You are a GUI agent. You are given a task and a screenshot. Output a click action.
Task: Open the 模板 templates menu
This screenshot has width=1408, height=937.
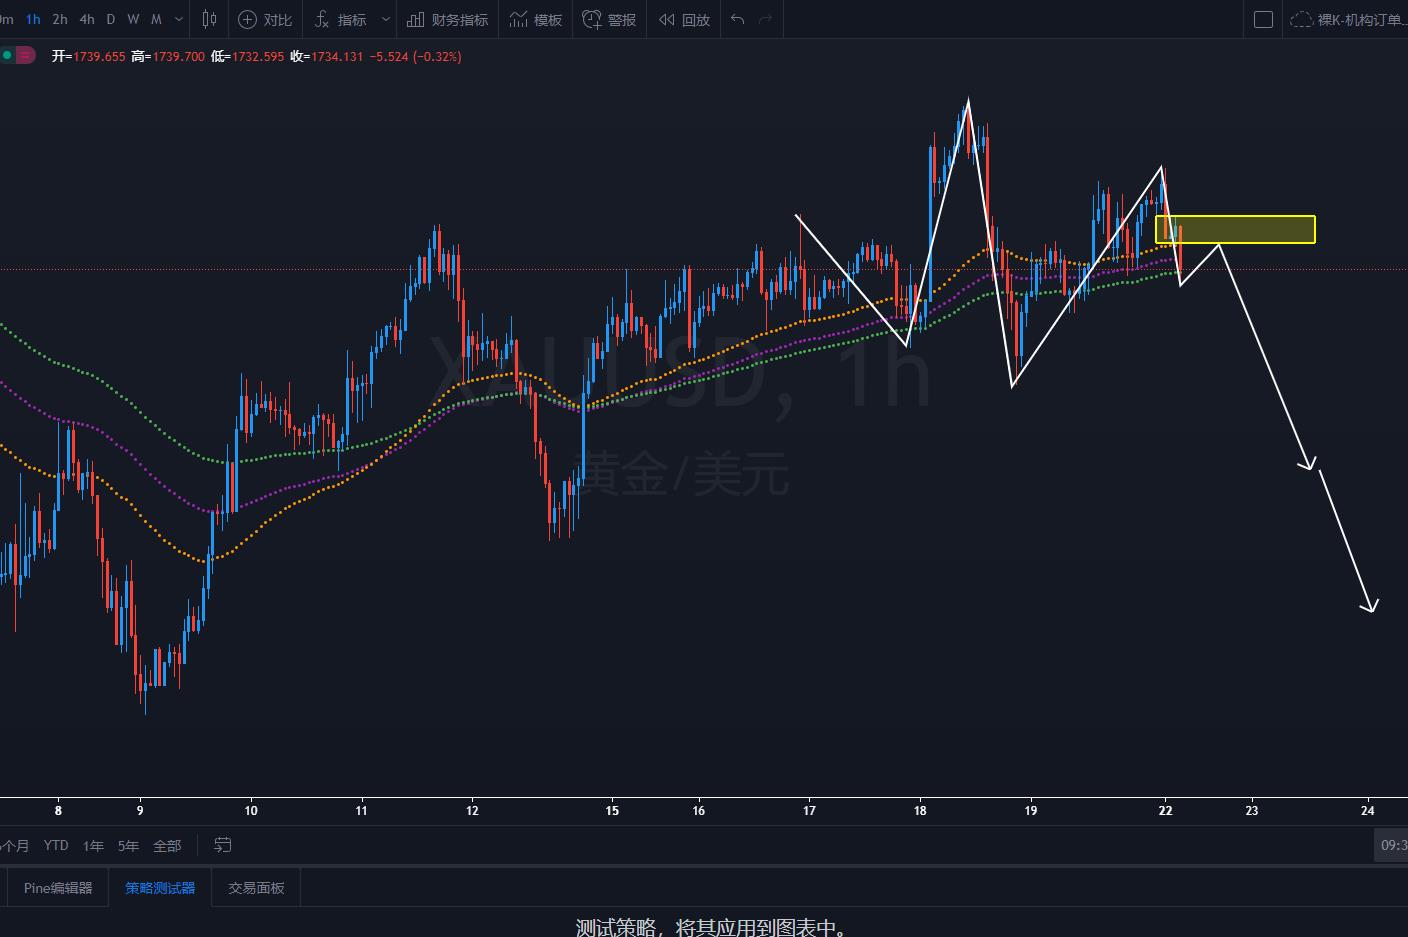point(536,19)
